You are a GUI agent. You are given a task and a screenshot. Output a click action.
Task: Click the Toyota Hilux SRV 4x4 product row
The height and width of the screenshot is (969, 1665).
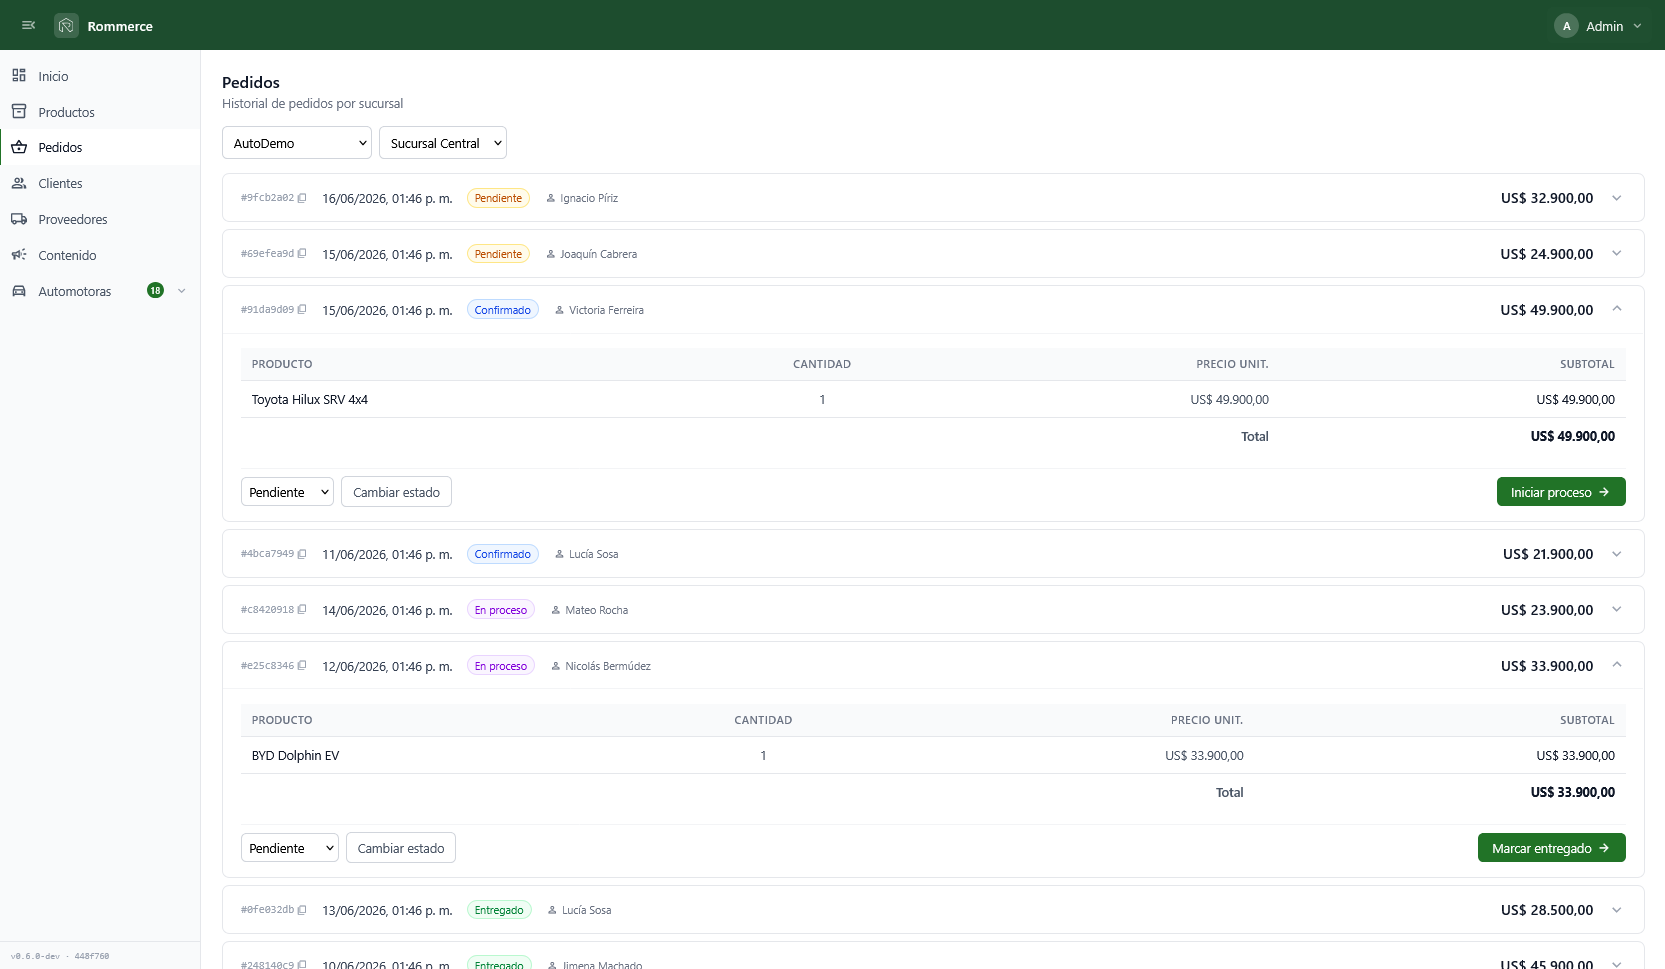933,399
